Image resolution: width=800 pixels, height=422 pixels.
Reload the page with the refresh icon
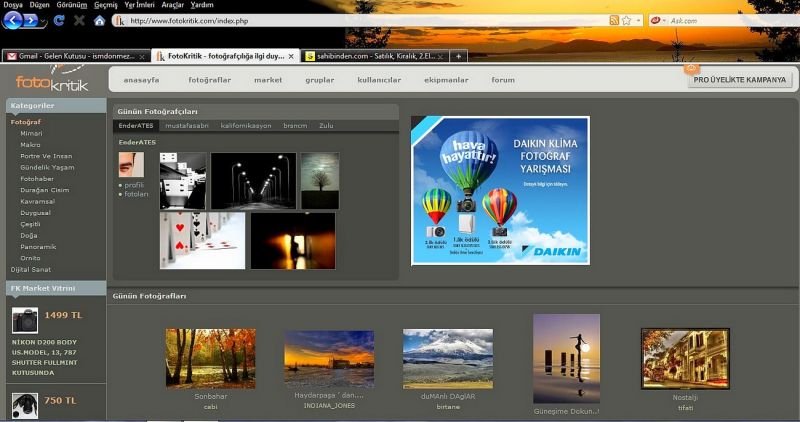point(59,20)
